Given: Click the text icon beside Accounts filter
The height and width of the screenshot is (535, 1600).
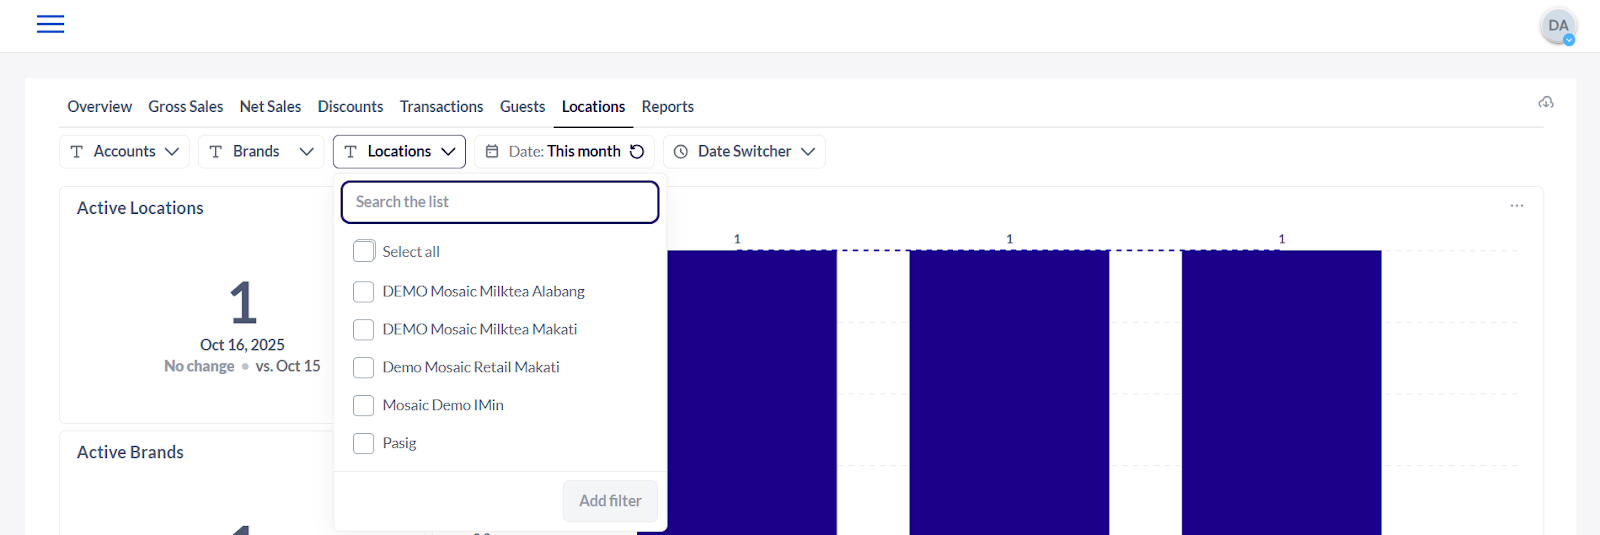Looking at the screenshot, I should click(x=77, y=152).
